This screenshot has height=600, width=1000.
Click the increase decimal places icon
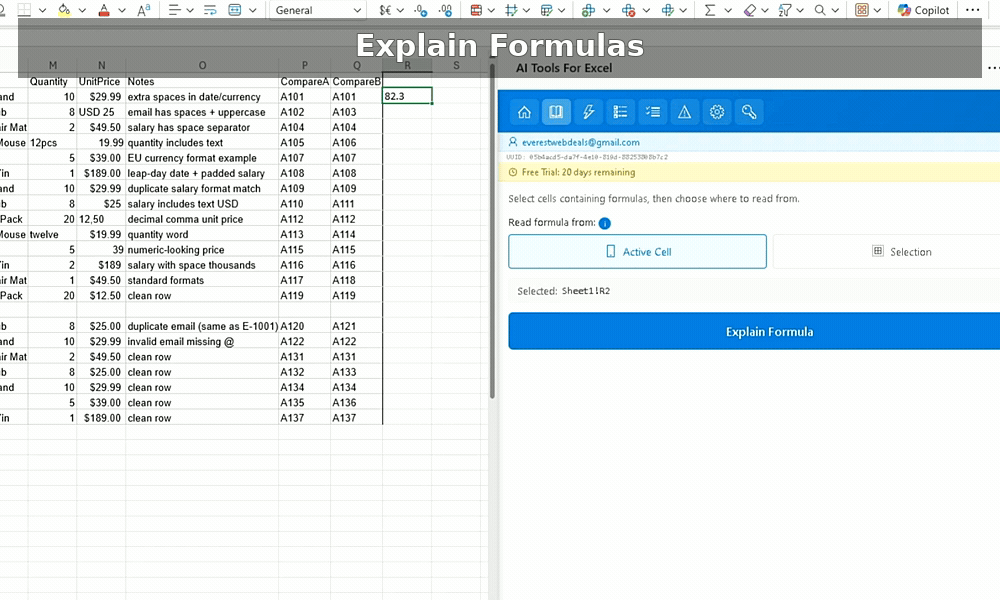pos(421,10)
